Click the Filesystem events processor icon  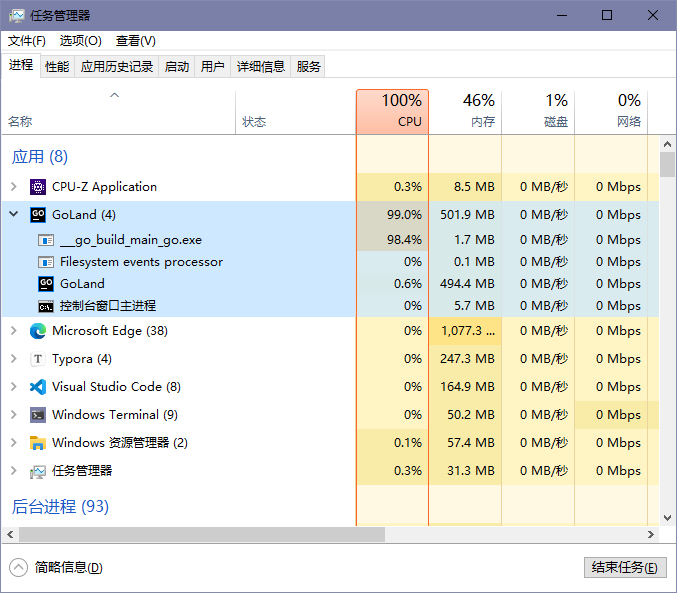point(46,262)
